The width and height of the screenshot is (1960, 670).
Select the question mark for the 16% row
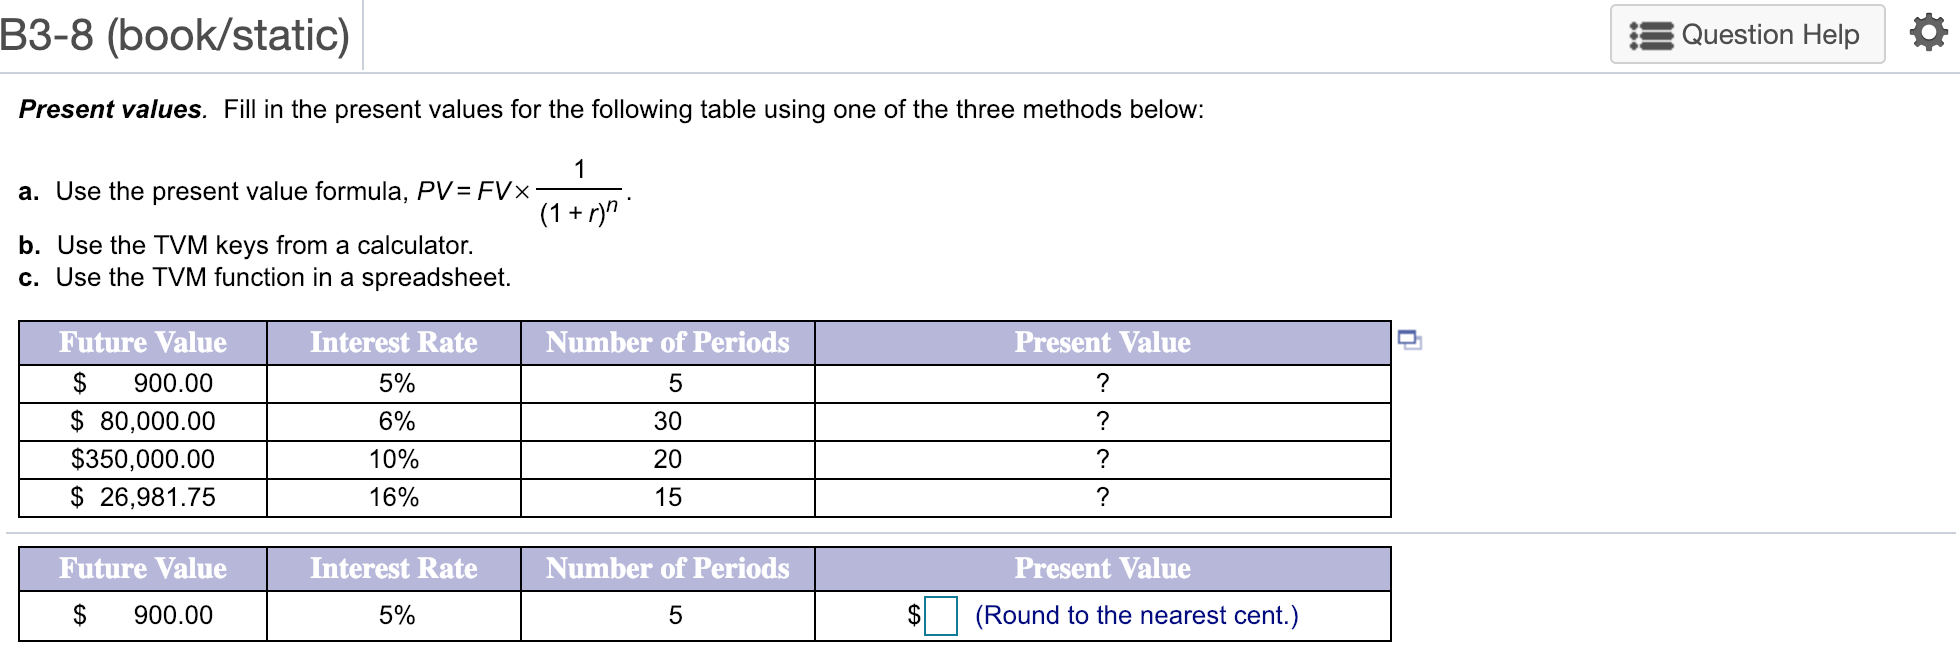coord(1101,497)
